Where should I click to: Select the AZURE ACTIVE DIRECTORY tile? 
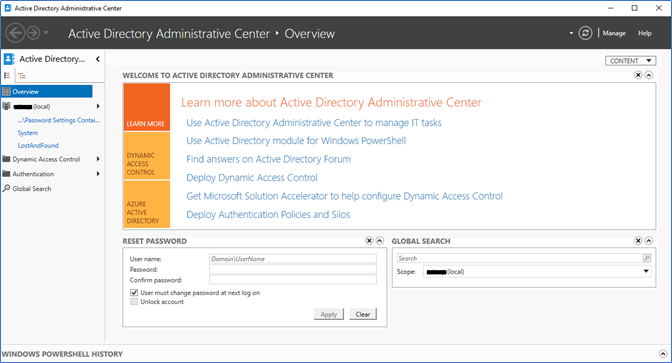147,204
